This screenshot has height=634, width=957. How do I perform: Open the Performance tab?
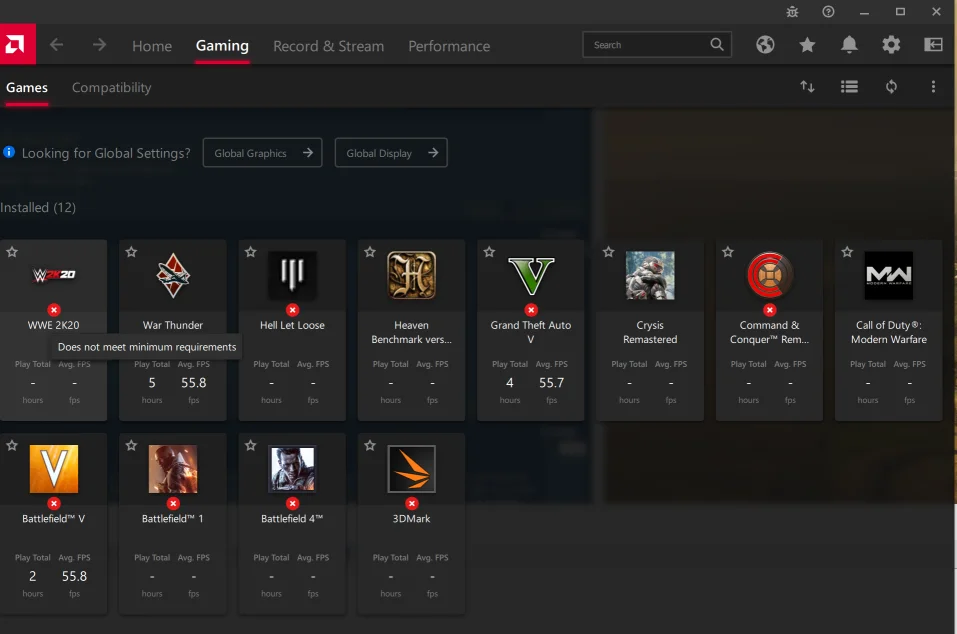[x=449, y=46]
